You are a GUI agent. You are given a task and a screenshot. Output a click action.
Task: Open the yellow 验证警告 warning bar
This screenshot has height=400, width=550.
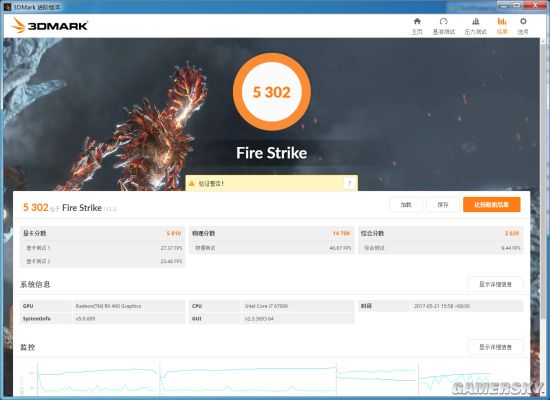271,183
